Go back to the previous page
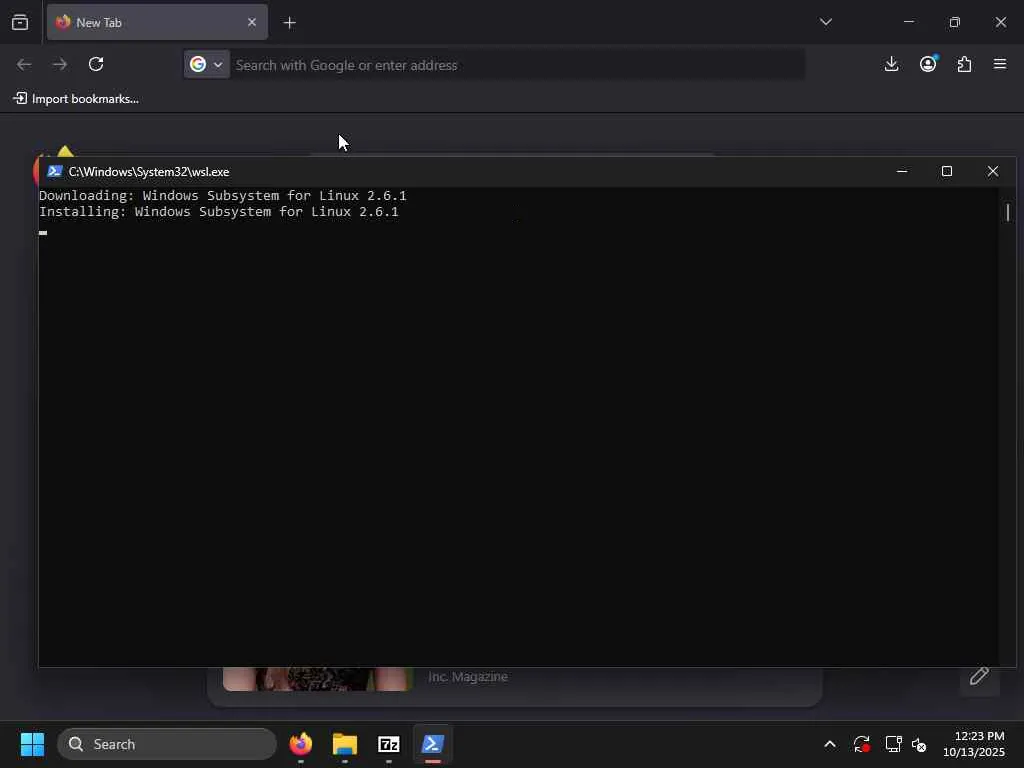Screen dimensions: 1024x768 point(24,64)
